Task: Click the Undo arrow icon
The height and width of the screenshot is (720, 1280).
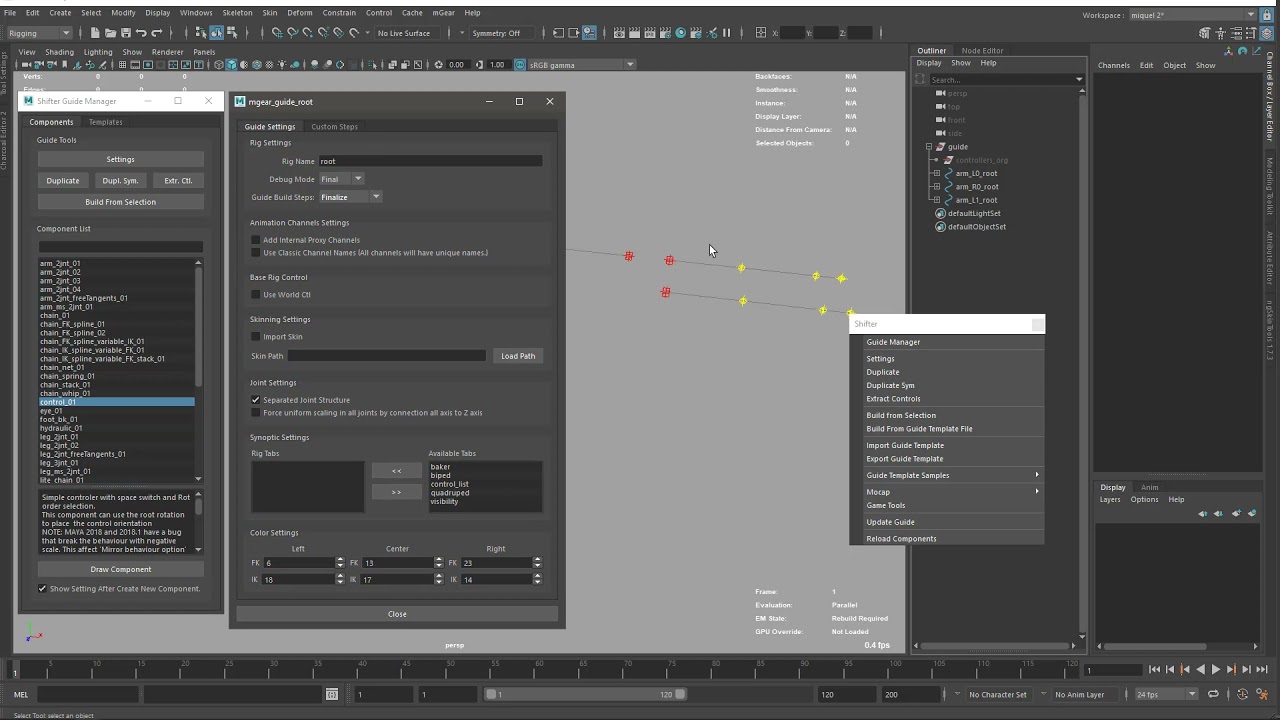Action: click(141, 33)
